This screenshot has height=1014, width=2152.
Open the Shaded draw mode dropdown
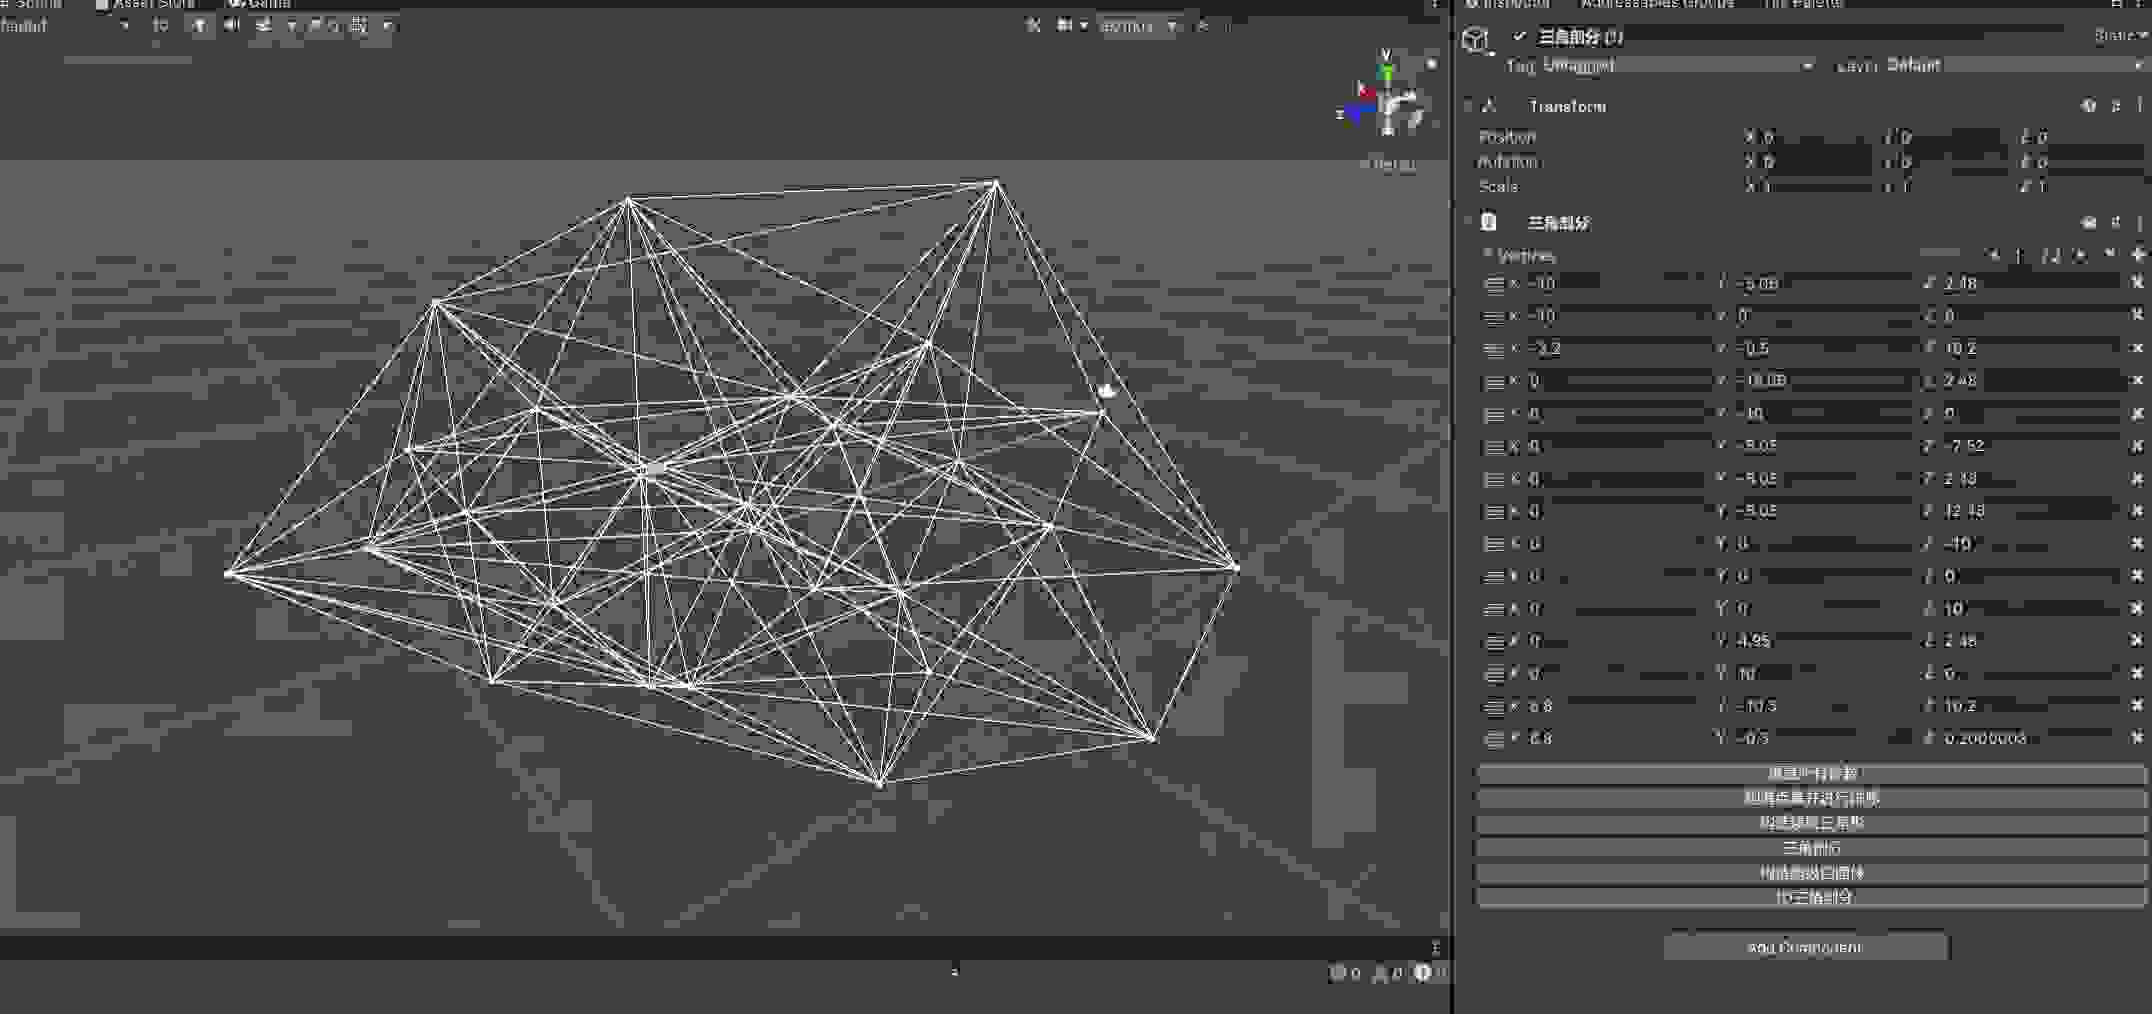pos(65,26)
